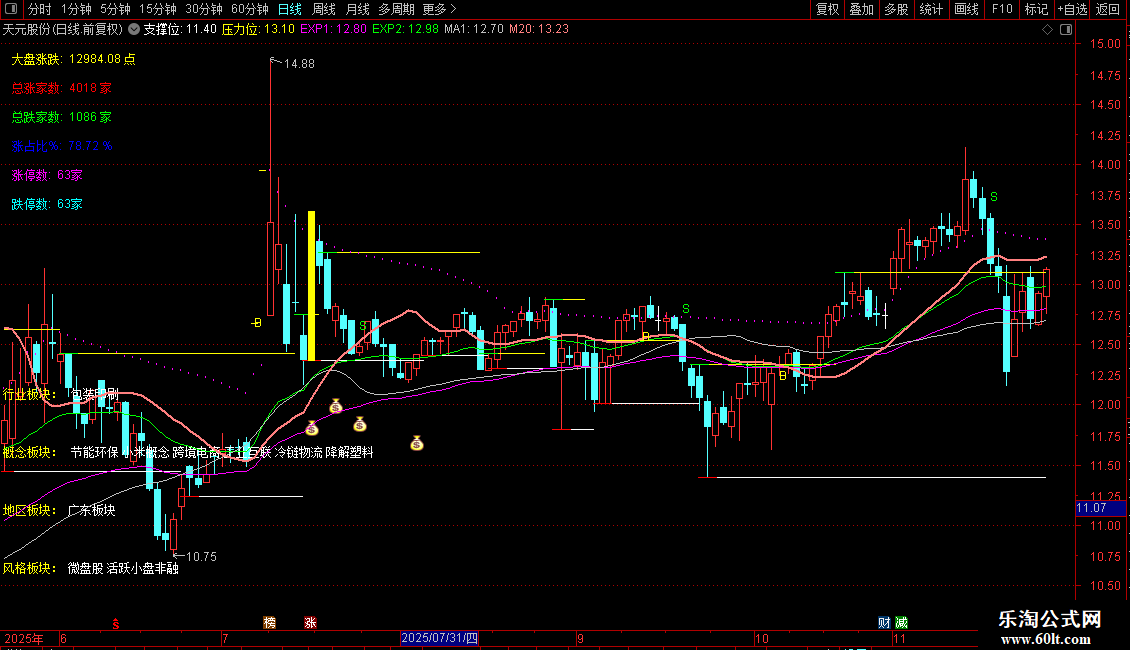Click the 大盘涨跌 12984.08 点 line
The width and height of the screenshot is (1130, 650).
point(74,59)
